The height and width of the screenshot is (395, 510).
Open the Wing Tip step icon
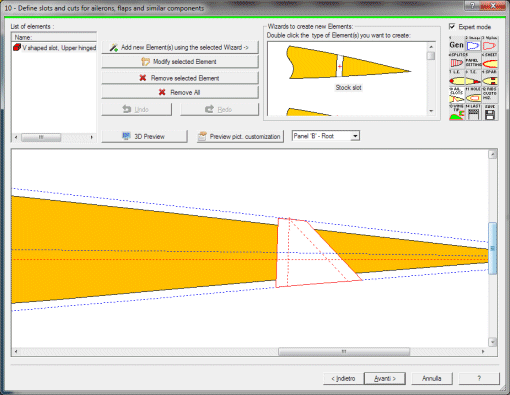[x=457, y=113]
